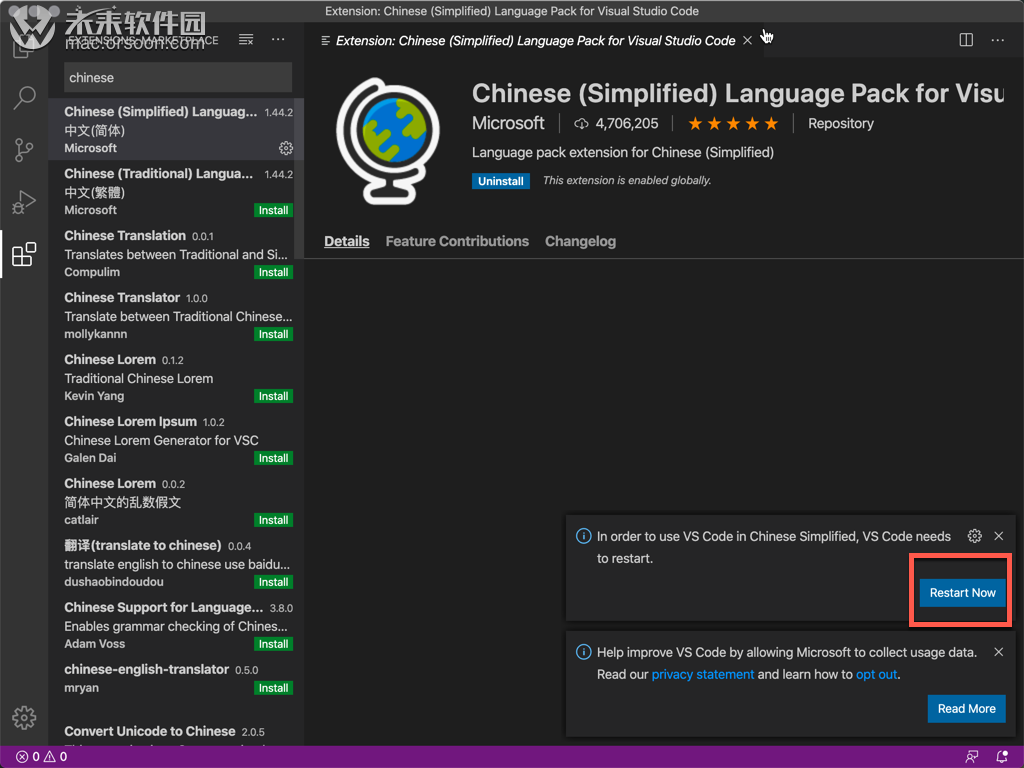Switch to Feature Contributions tab
Viewport: 1024px width, 768px height.
point(457,241)
